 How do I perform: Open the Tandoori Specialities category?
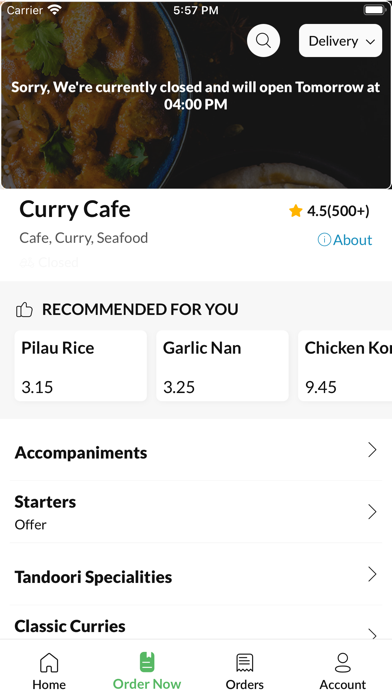click(196, 574)
